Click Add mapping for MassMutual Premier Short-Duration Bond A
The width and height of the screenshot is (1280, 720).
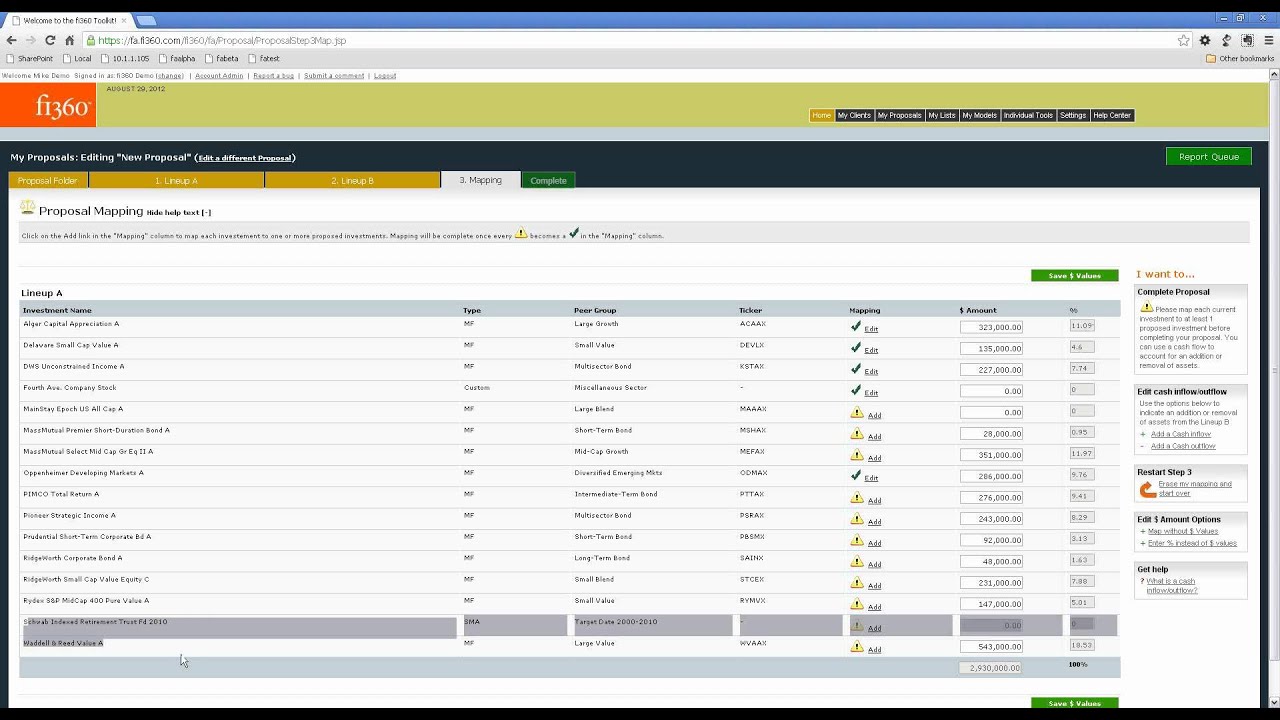(874, 436)
